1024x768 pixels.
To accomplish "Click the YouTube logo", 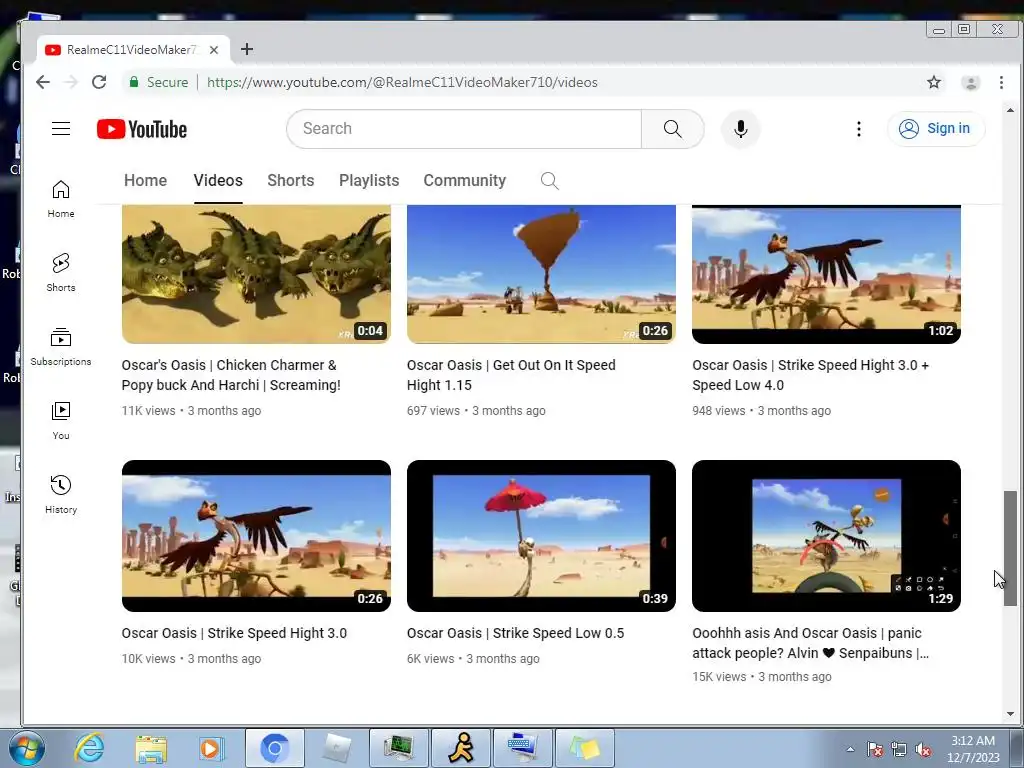I will [x=142, y=129].
